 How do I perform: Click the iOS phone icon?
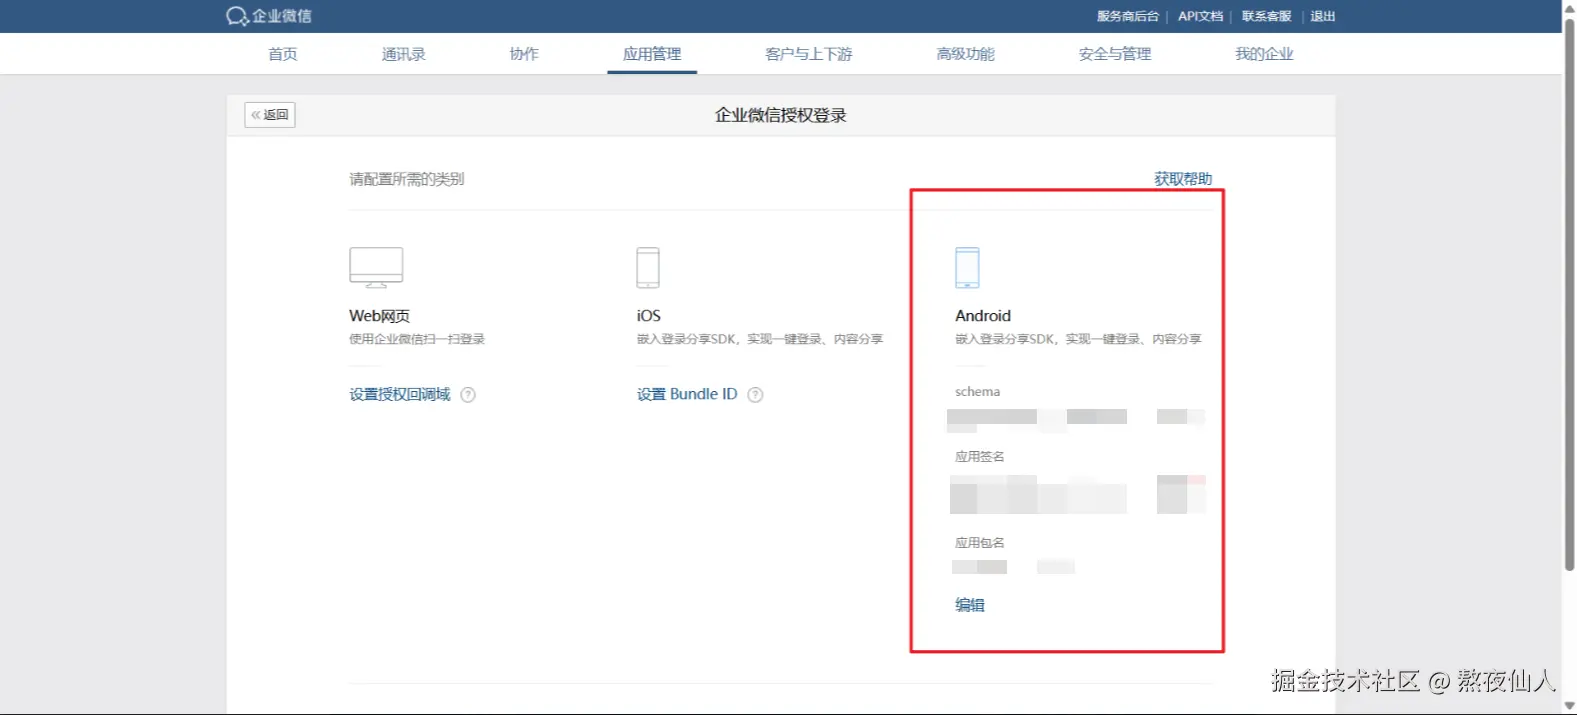pyautogui.click(x=648, y=268)
